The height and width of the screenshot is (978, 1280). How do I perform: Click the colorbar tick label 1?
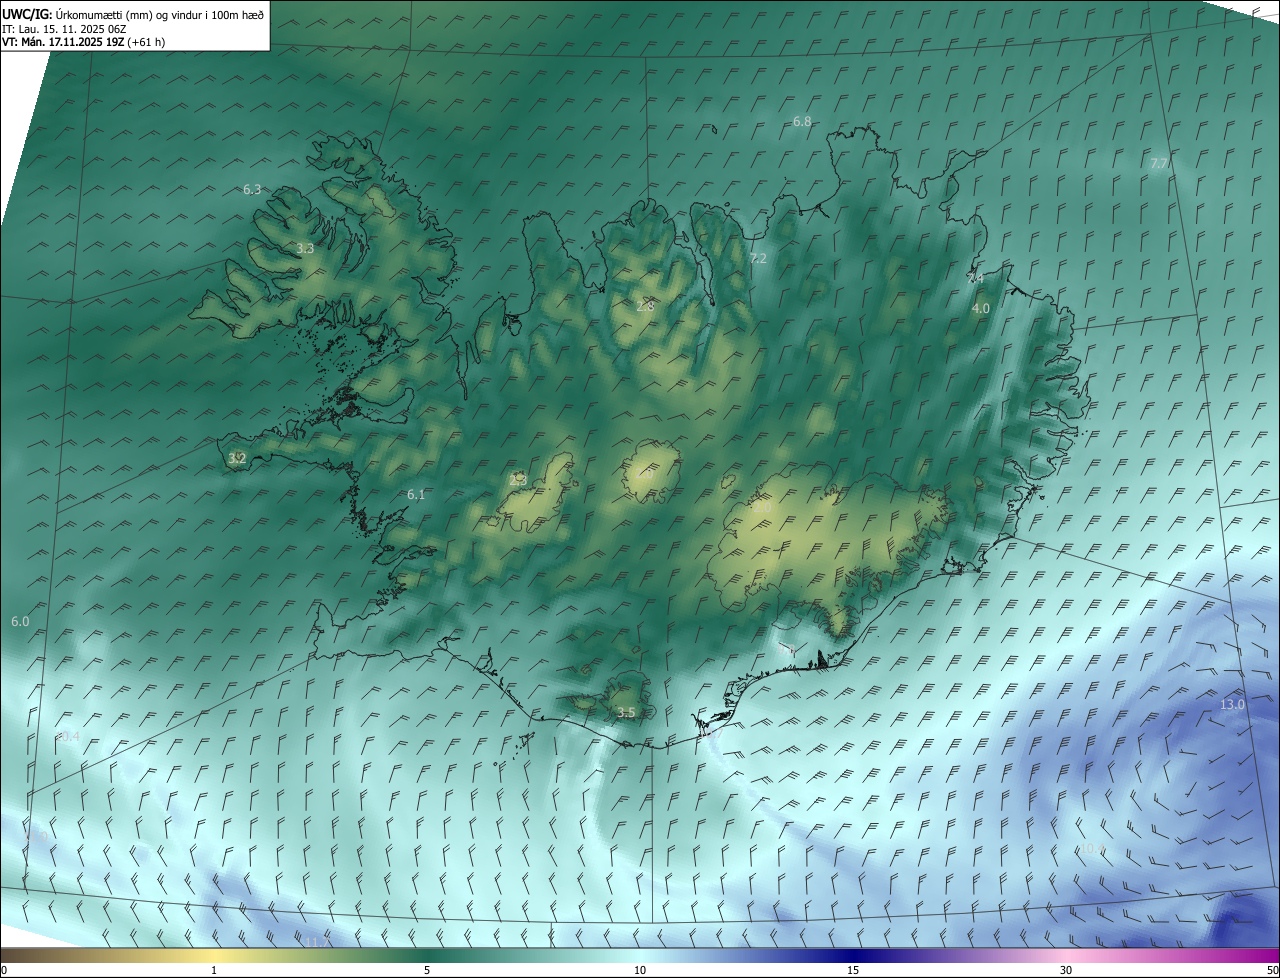(214, 970)
